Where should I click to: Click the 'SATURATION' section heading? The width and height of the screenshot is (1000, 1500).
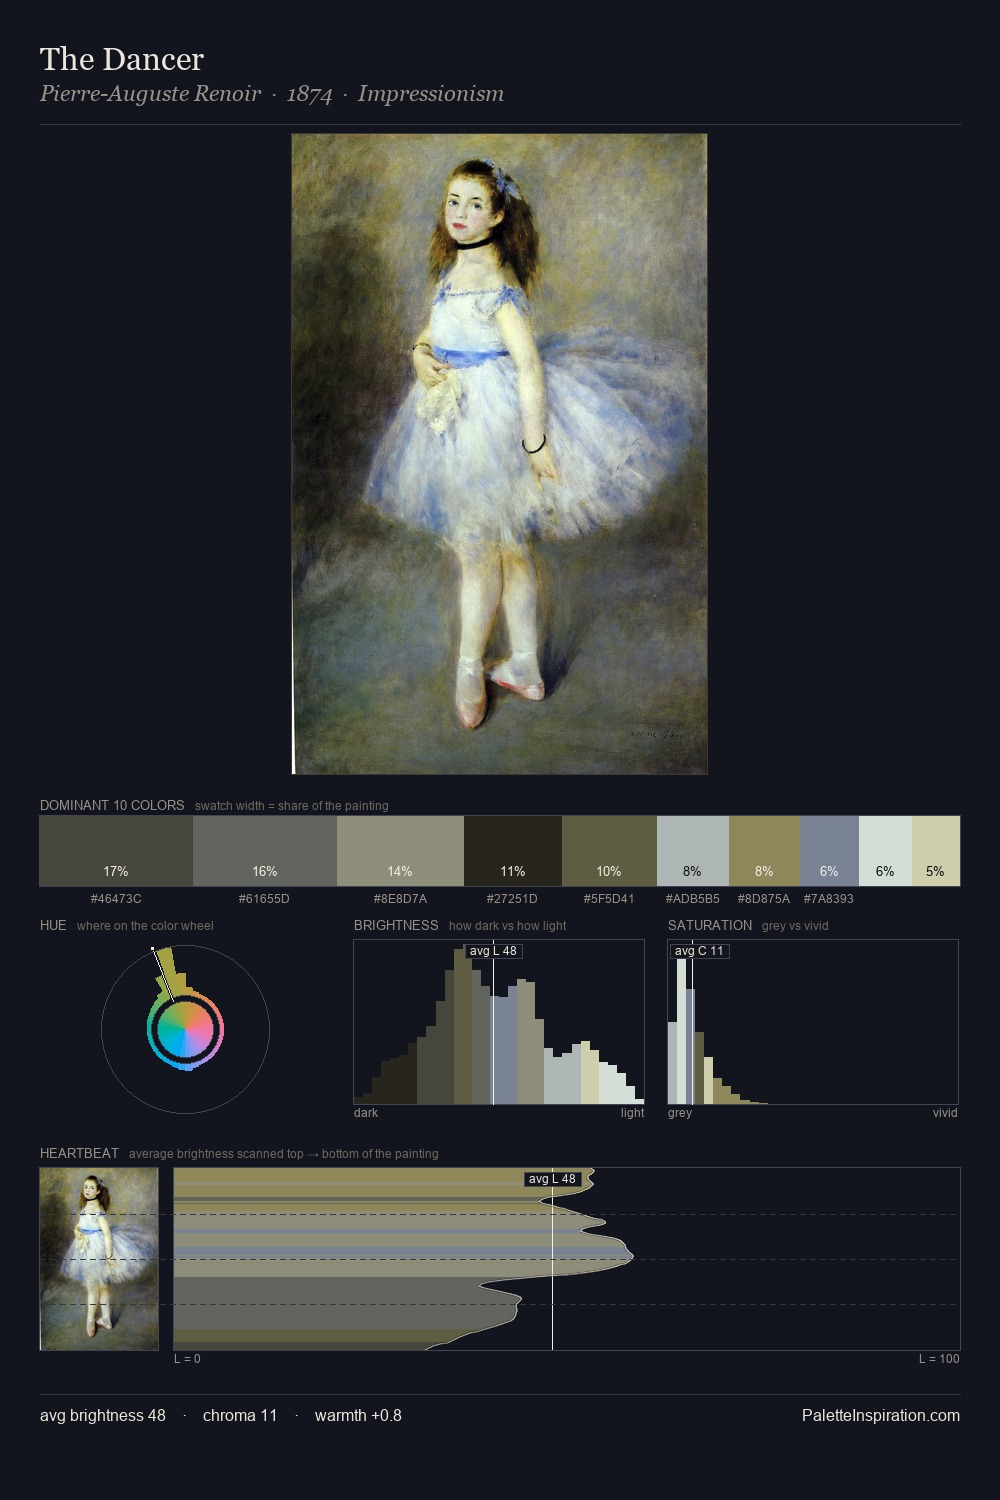click(x=710, y=925)
